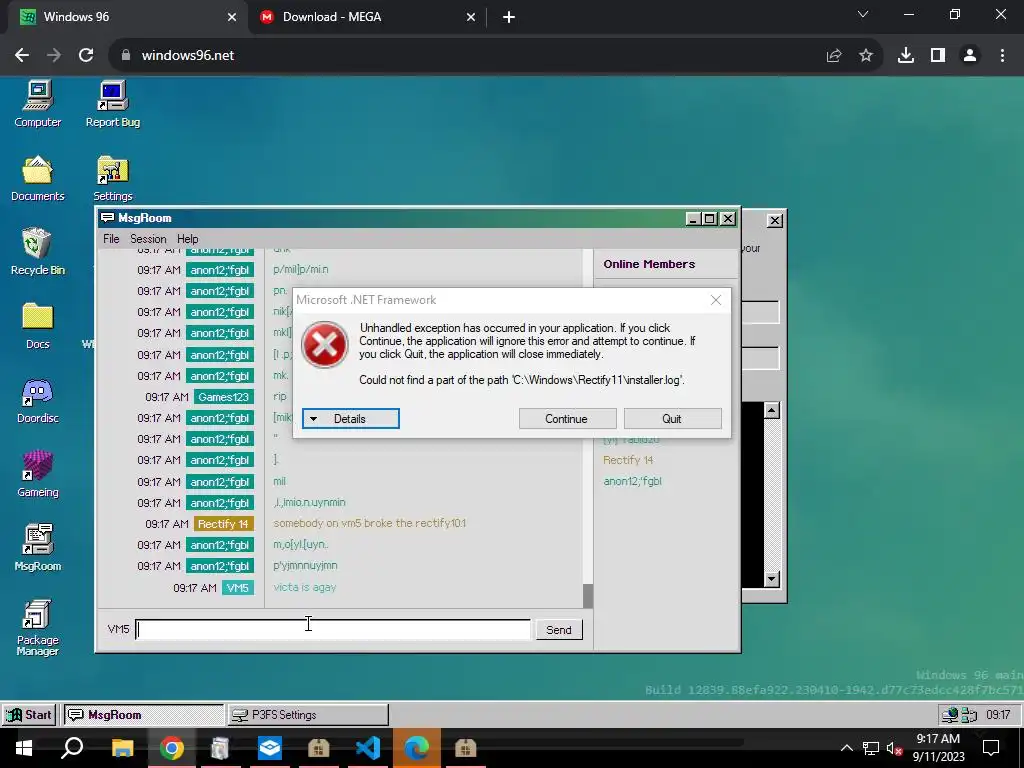Open the Recycle Bin icon
Viewport: 1024px width, 768px height.
coord(37,252)
